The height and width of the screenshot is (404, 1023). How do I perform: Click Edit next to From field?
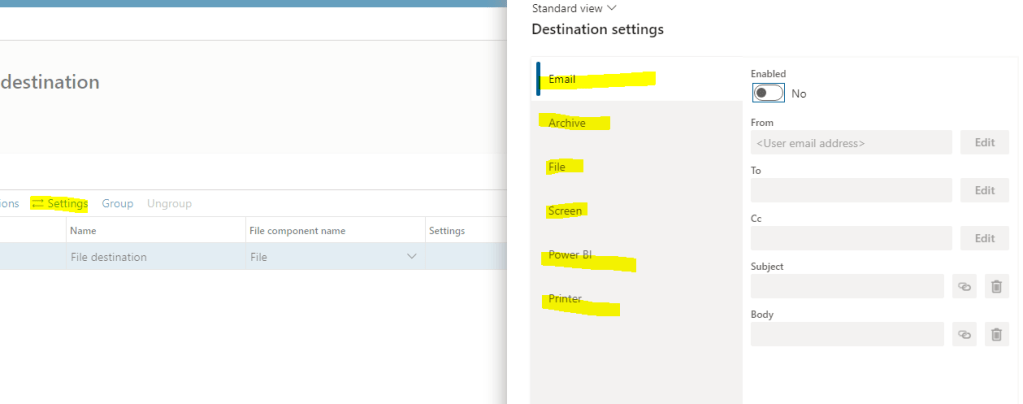coord(984,142)
